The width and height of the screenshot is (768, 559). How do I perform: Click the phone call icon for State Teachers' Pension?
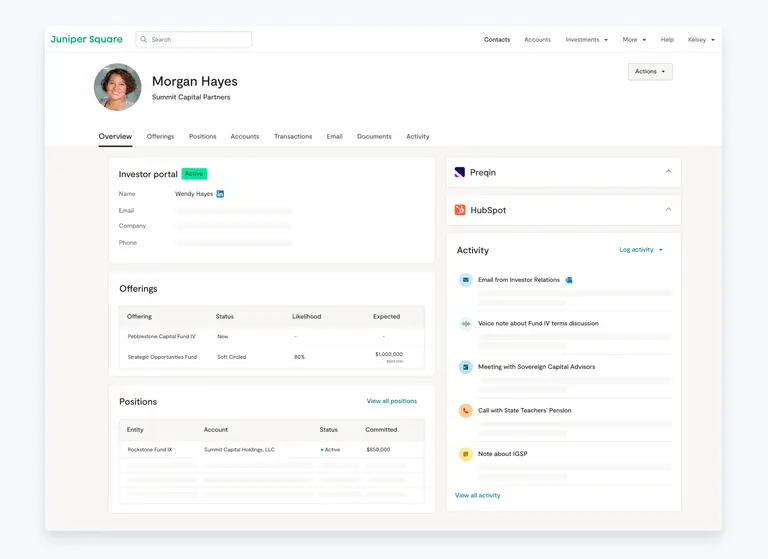tap(465, 410)
